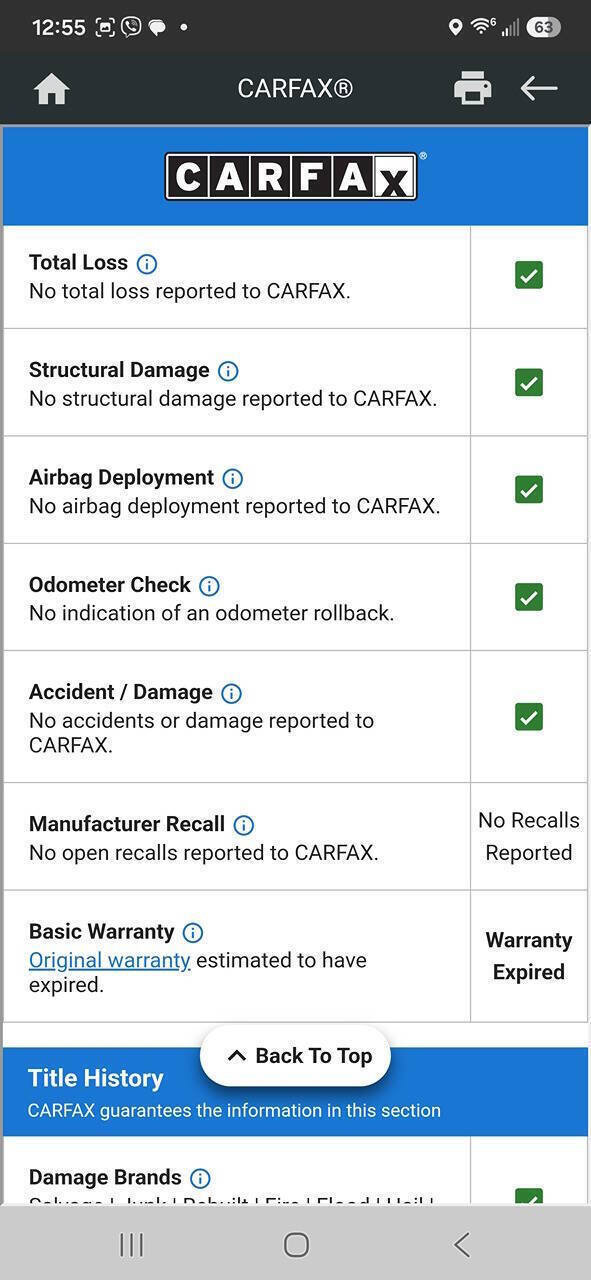Open info icon beside Structural Damage

click(x=228, y=371)
